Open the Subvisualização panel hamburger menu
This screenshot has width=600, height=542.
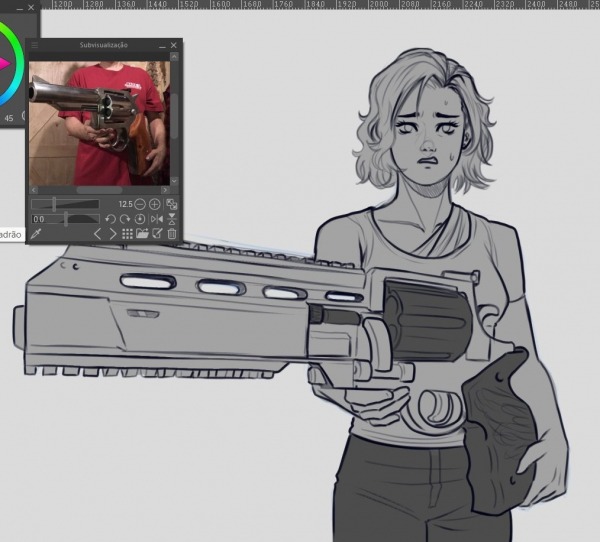coord(35,45)
